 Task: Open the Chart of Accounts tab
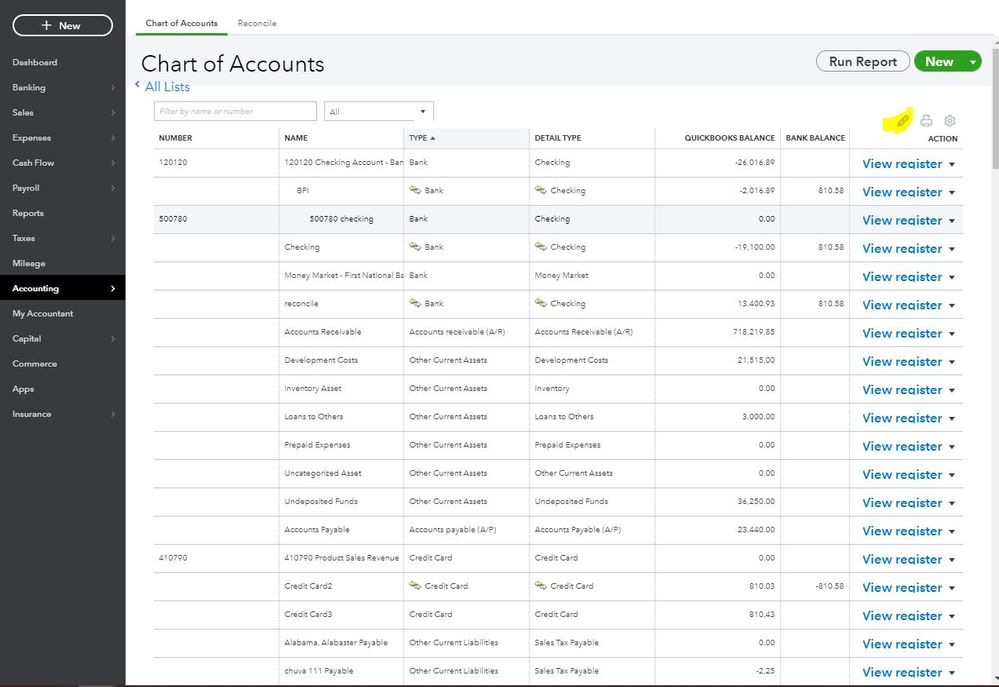(182, 23)
